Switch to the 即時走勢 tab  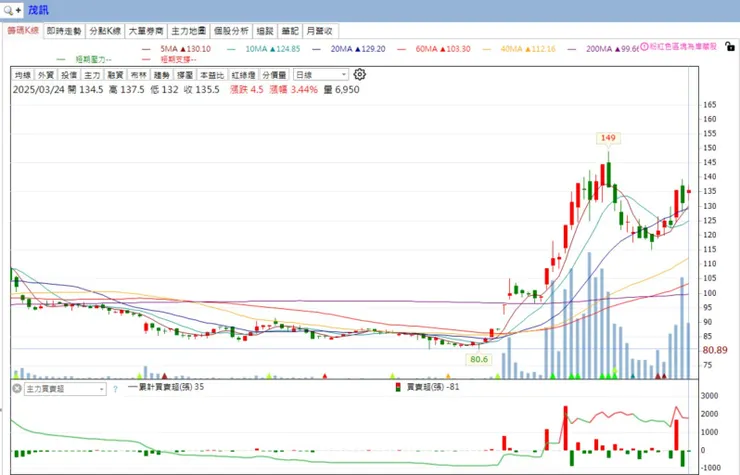click(64, 31)
